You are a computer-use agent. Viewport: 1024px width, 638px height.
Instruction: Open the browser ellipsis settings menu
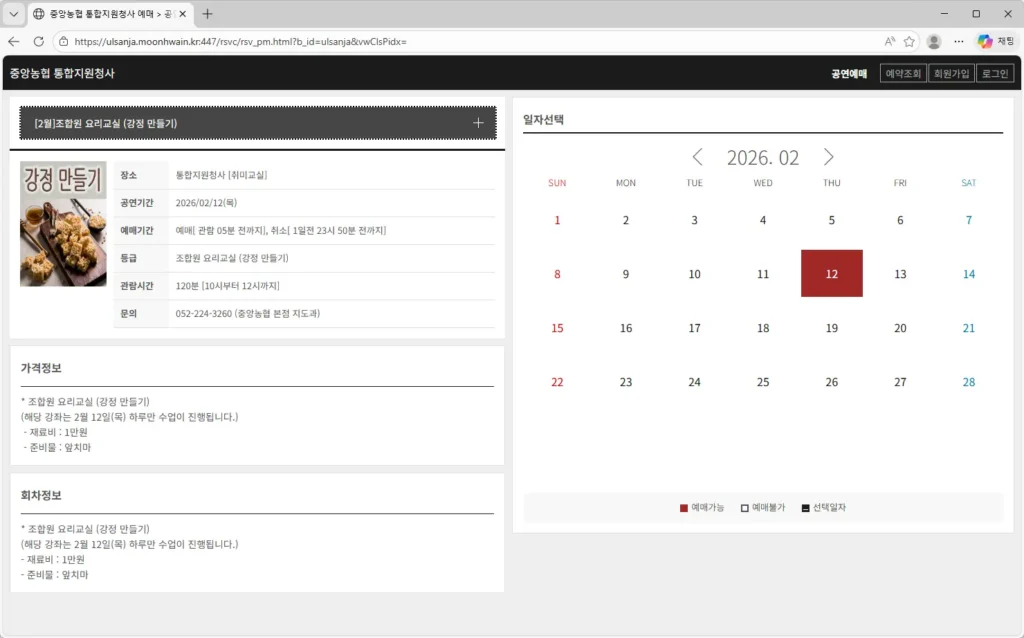coord(958,42)
